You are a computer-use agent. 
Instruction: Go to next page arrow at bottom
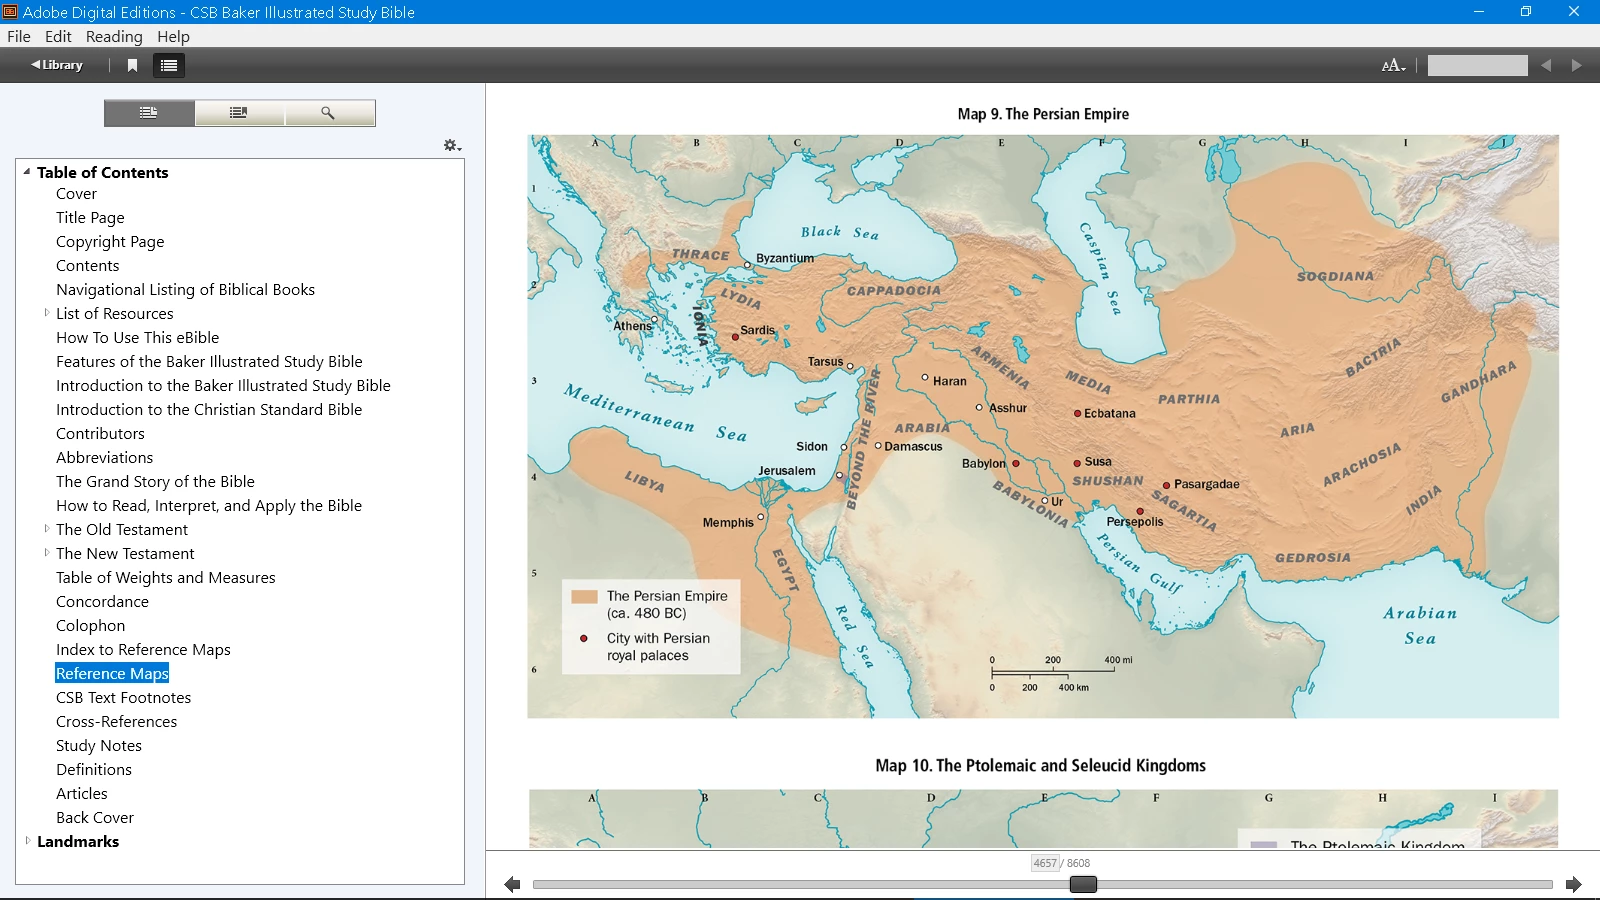point(1573,884)
